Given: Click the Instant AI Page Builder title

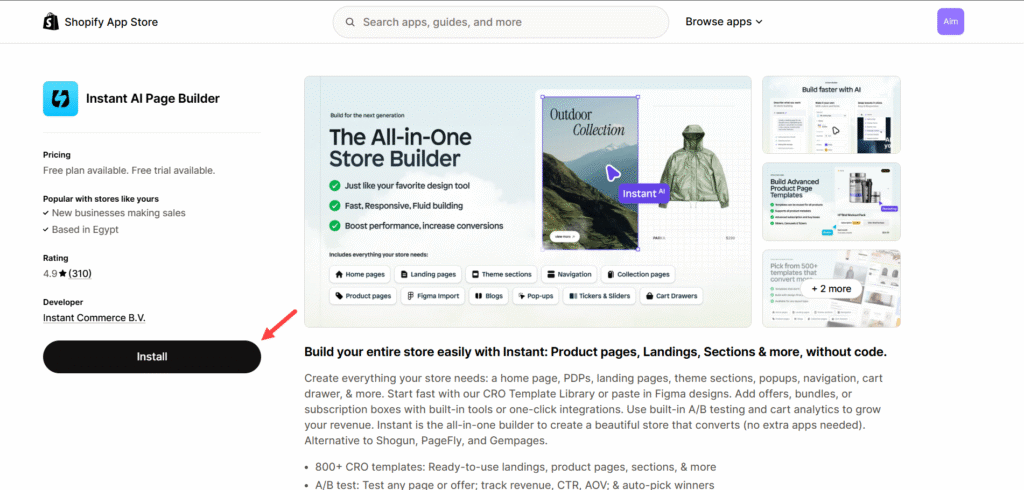Looking at the screenshot, I should click(x=153, y=99).
